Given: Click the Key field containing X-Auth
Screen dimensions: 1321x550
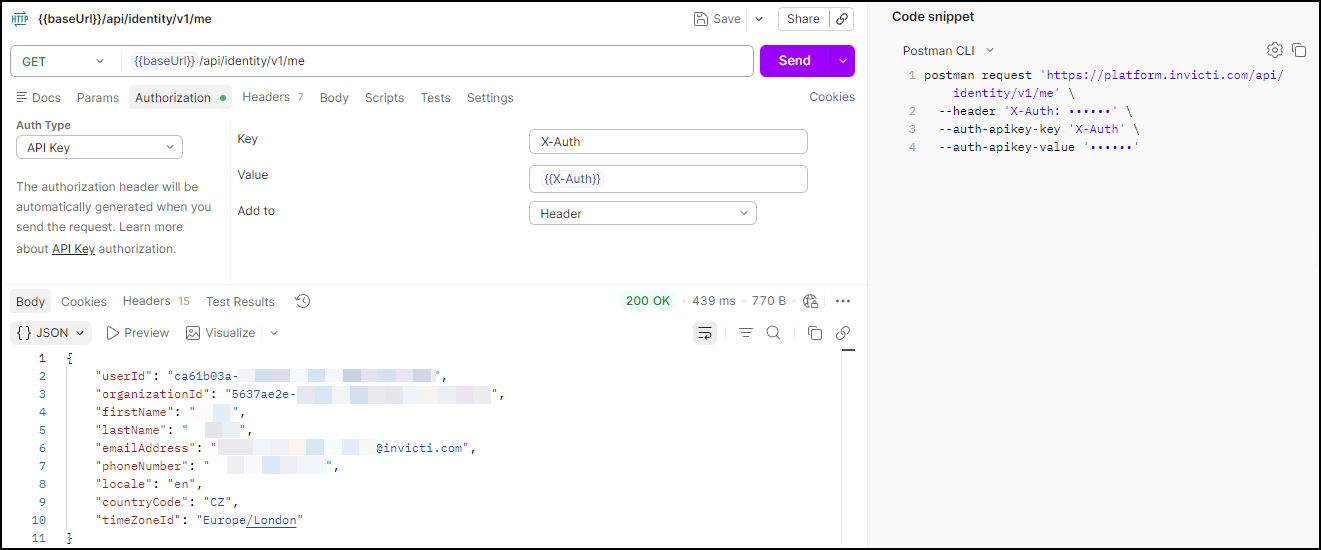Looking at the screenshot, I should pyautogui.click(x=668, y=142).
